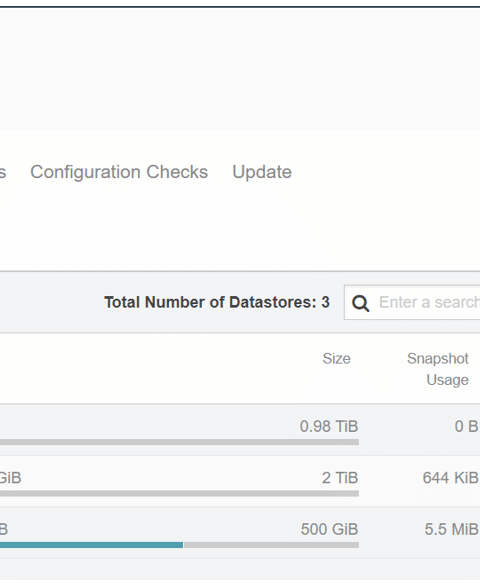Click the 0.98 TiB datastore usage bar

pyautogui.click(x=179, y=442)
